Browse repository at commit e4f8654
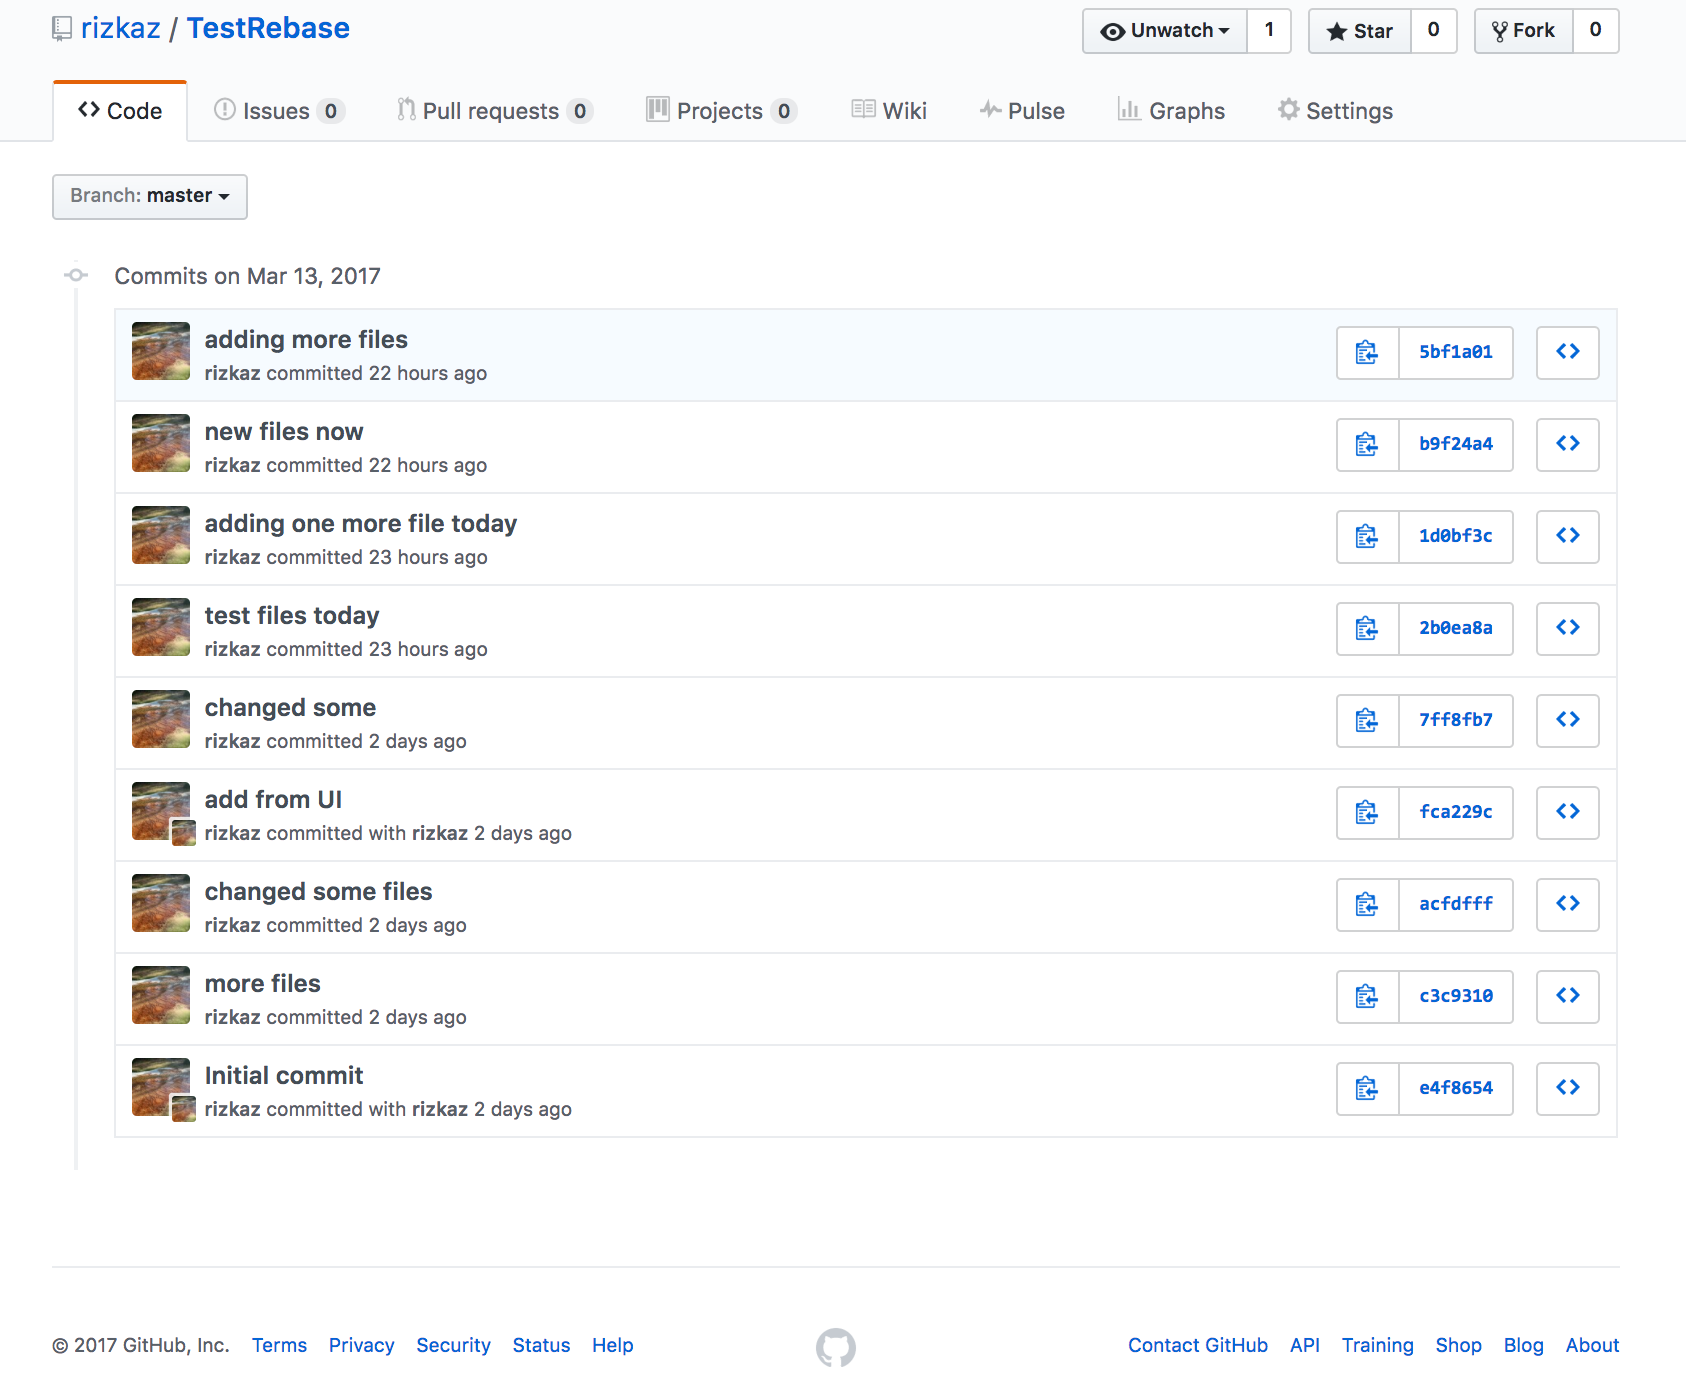This screenshot has height=1384, width=1686. click(1567, 1089)
